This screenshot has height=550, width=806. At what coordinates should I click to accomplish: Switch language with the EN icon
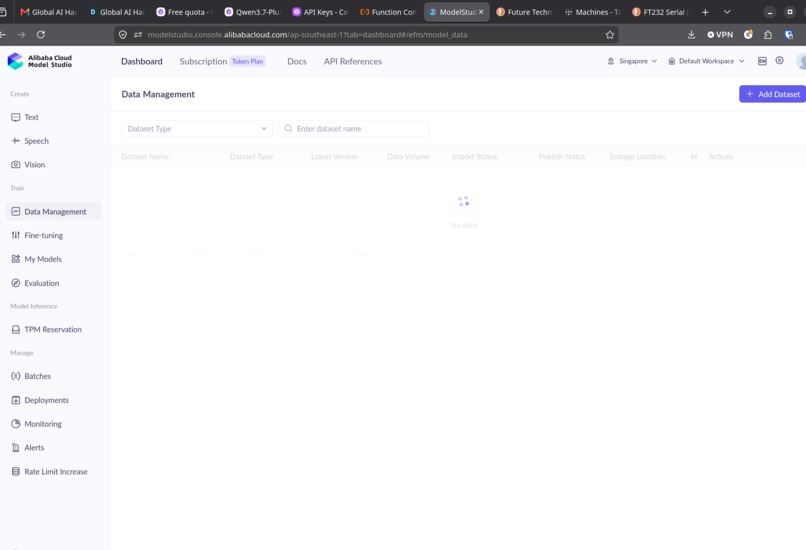pyautogui.click(x=762, y=61)
